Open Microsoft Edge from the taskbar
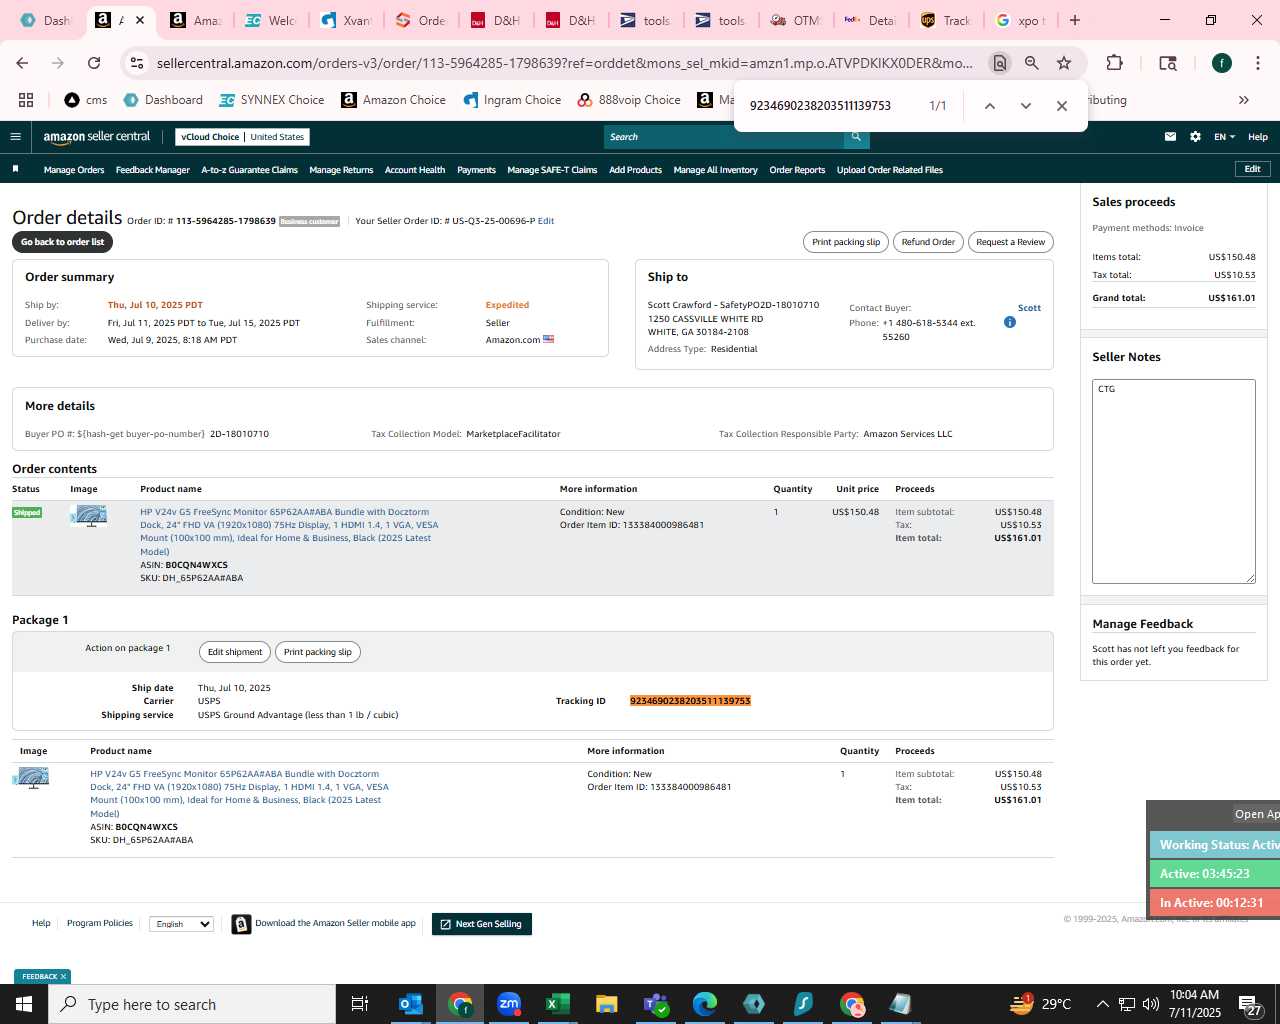Image resolution: width=1280 pixels, height=1024 pixels. (704, 1004)
